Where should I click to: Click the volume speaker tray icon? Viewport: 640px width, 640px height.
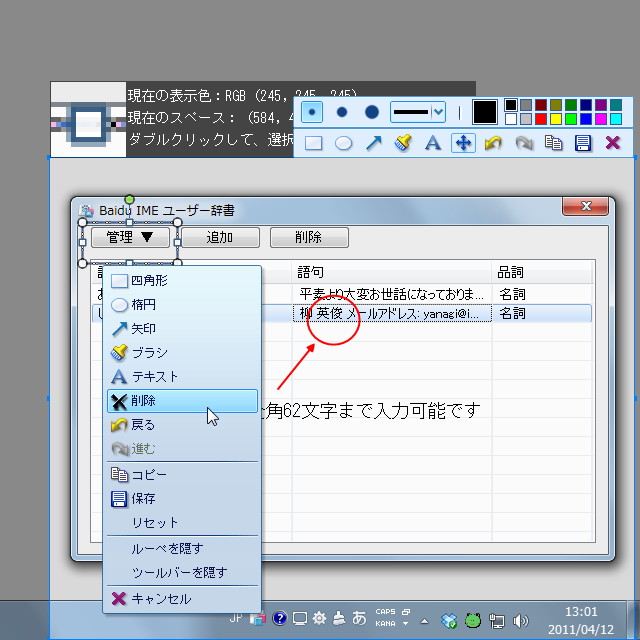(x=520, y=621)
